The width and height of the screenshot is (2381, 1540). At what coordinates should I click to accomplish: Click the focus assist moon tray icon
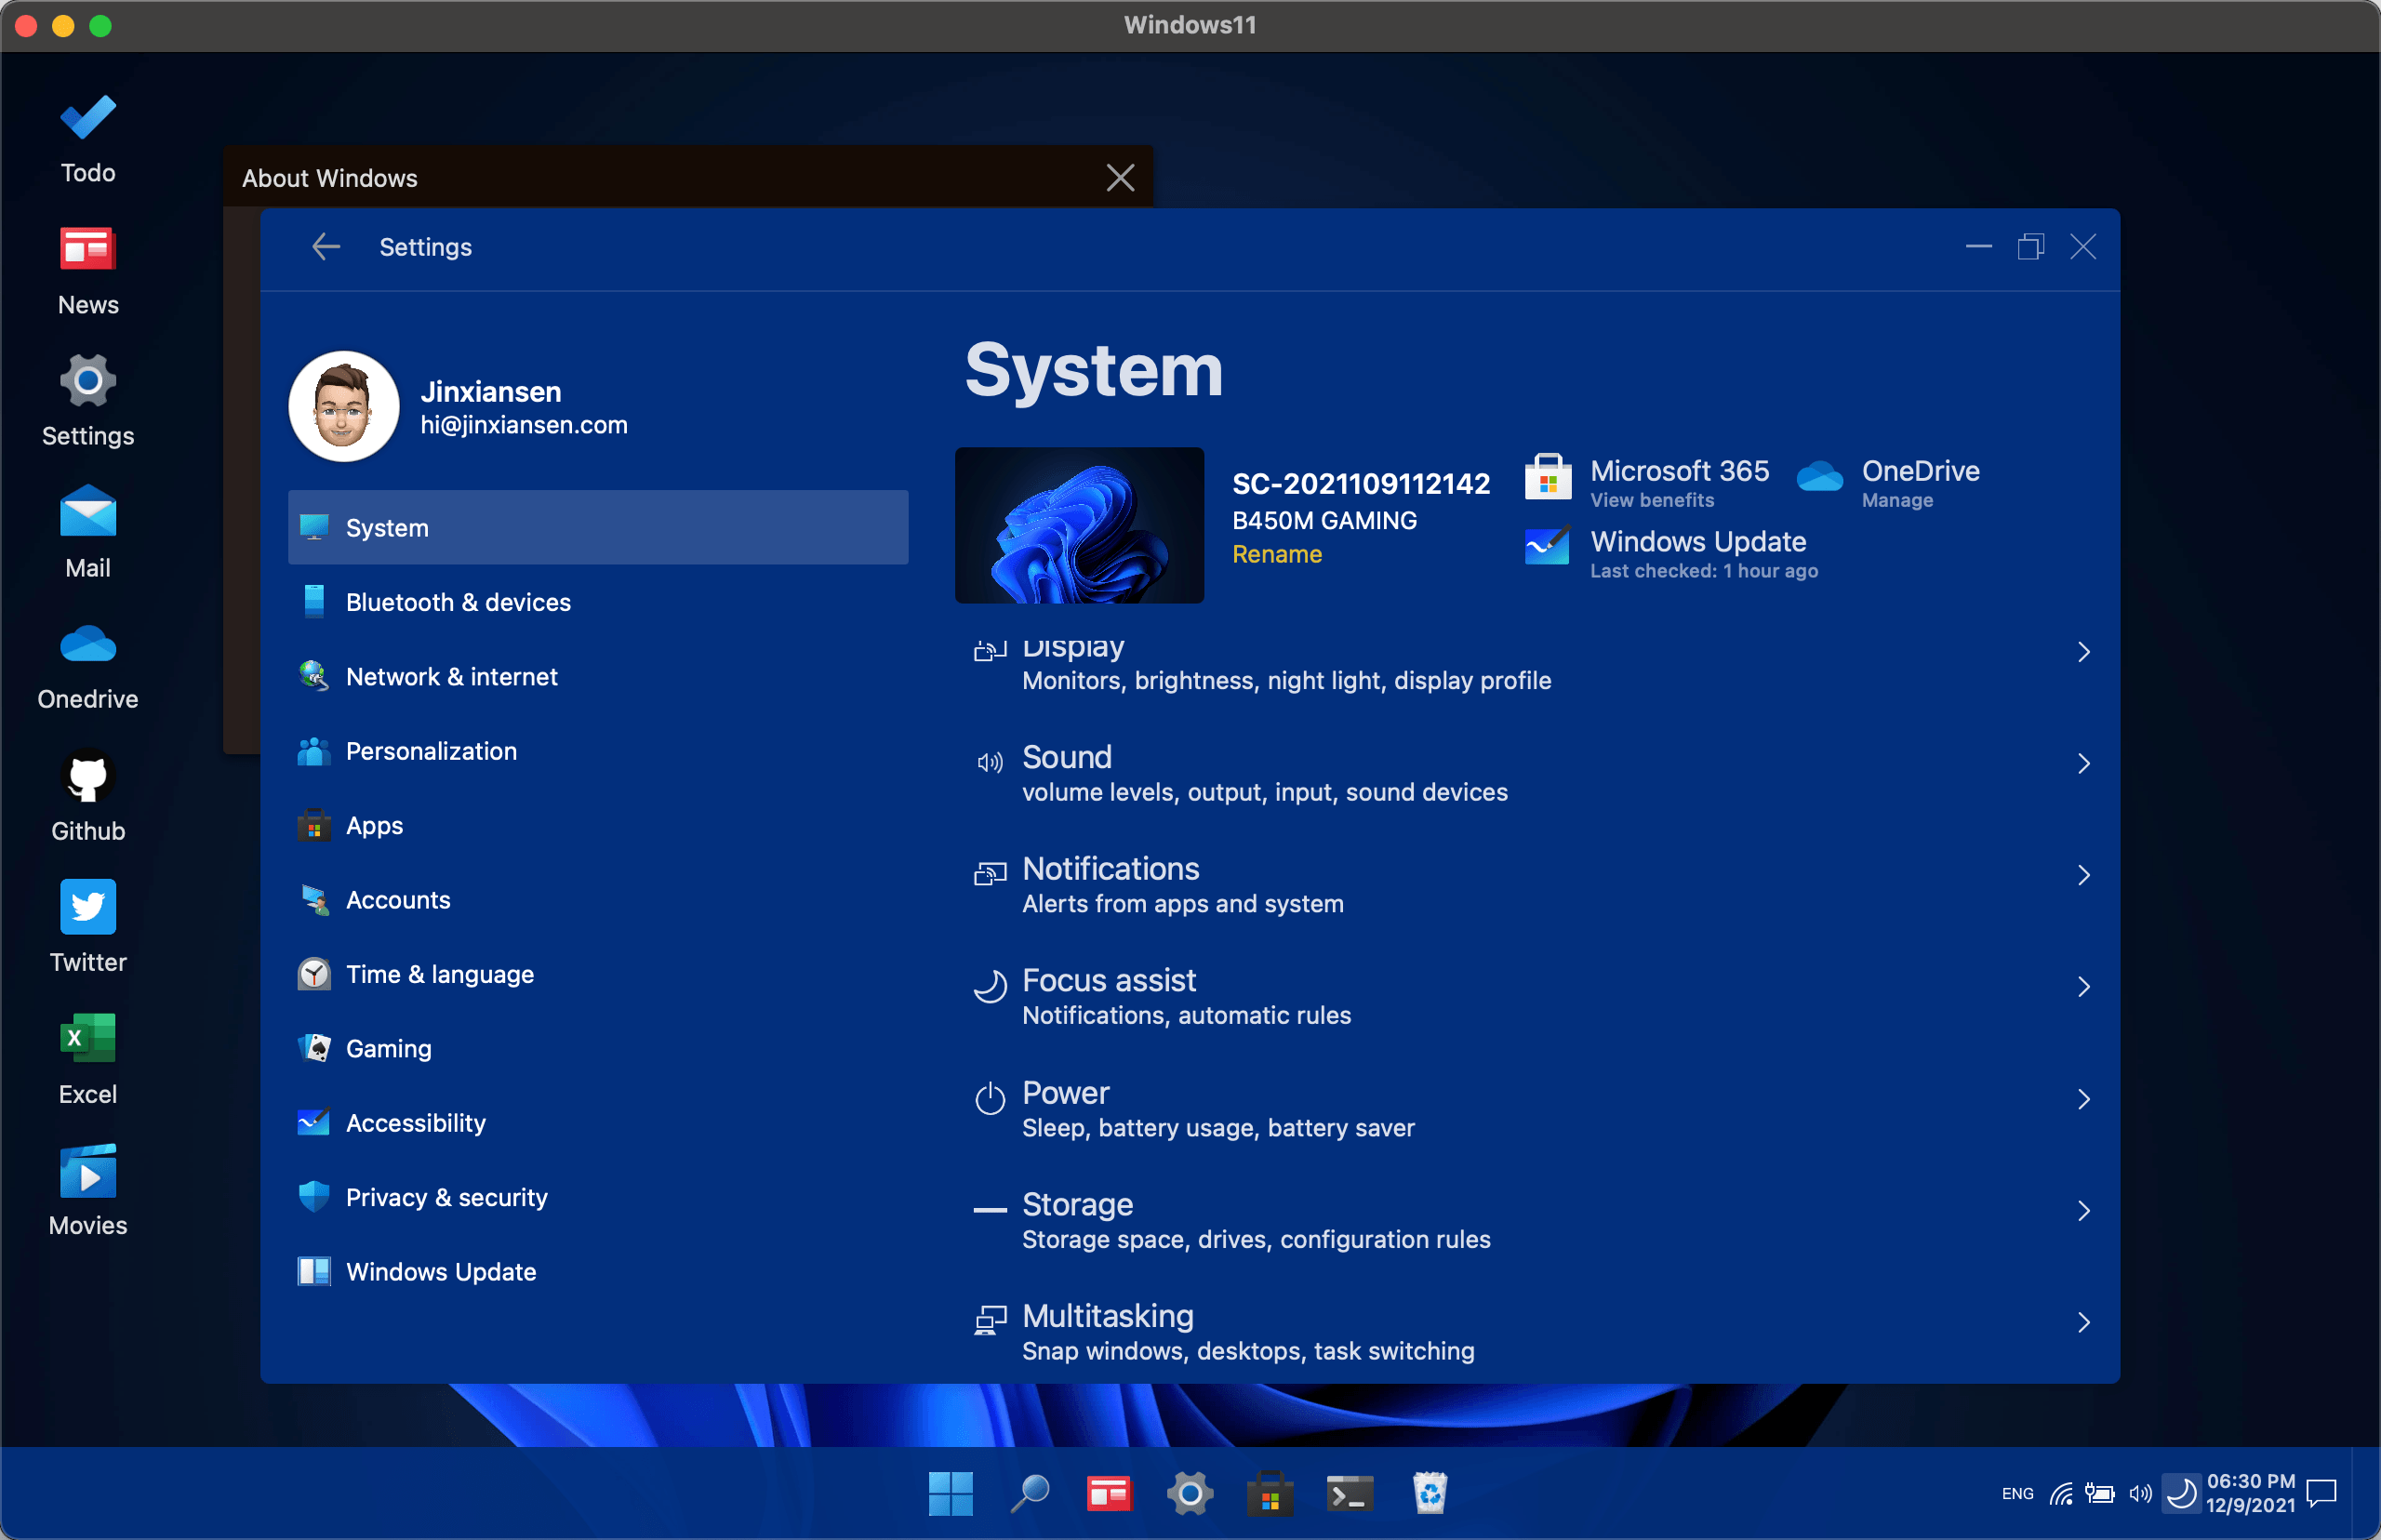pyautogui.click(x=2180, y=1494)
